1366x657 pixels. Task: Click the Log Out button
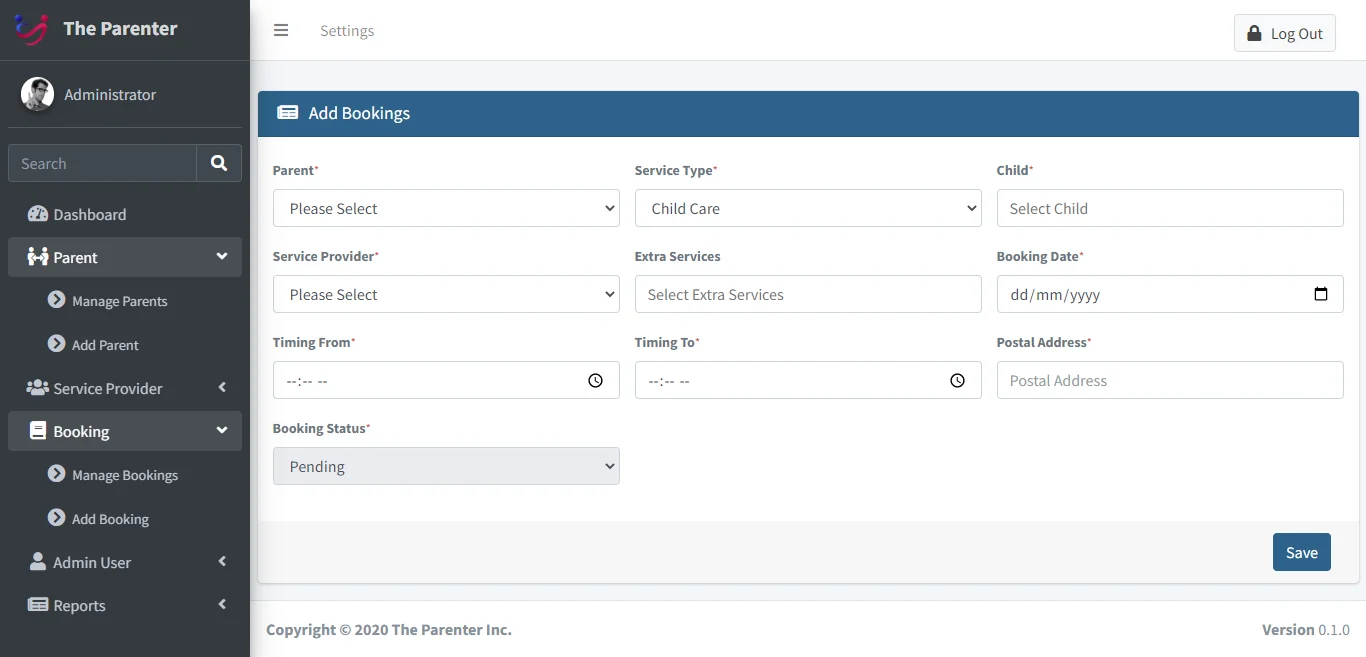tap(1284, 33)
